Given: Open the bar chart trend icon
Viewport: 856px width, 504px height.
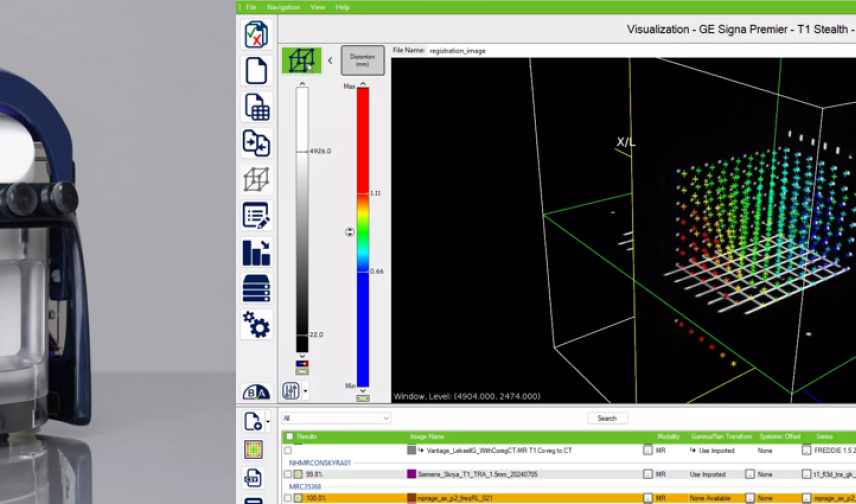Looking at the screenshot, I should 256,252.
